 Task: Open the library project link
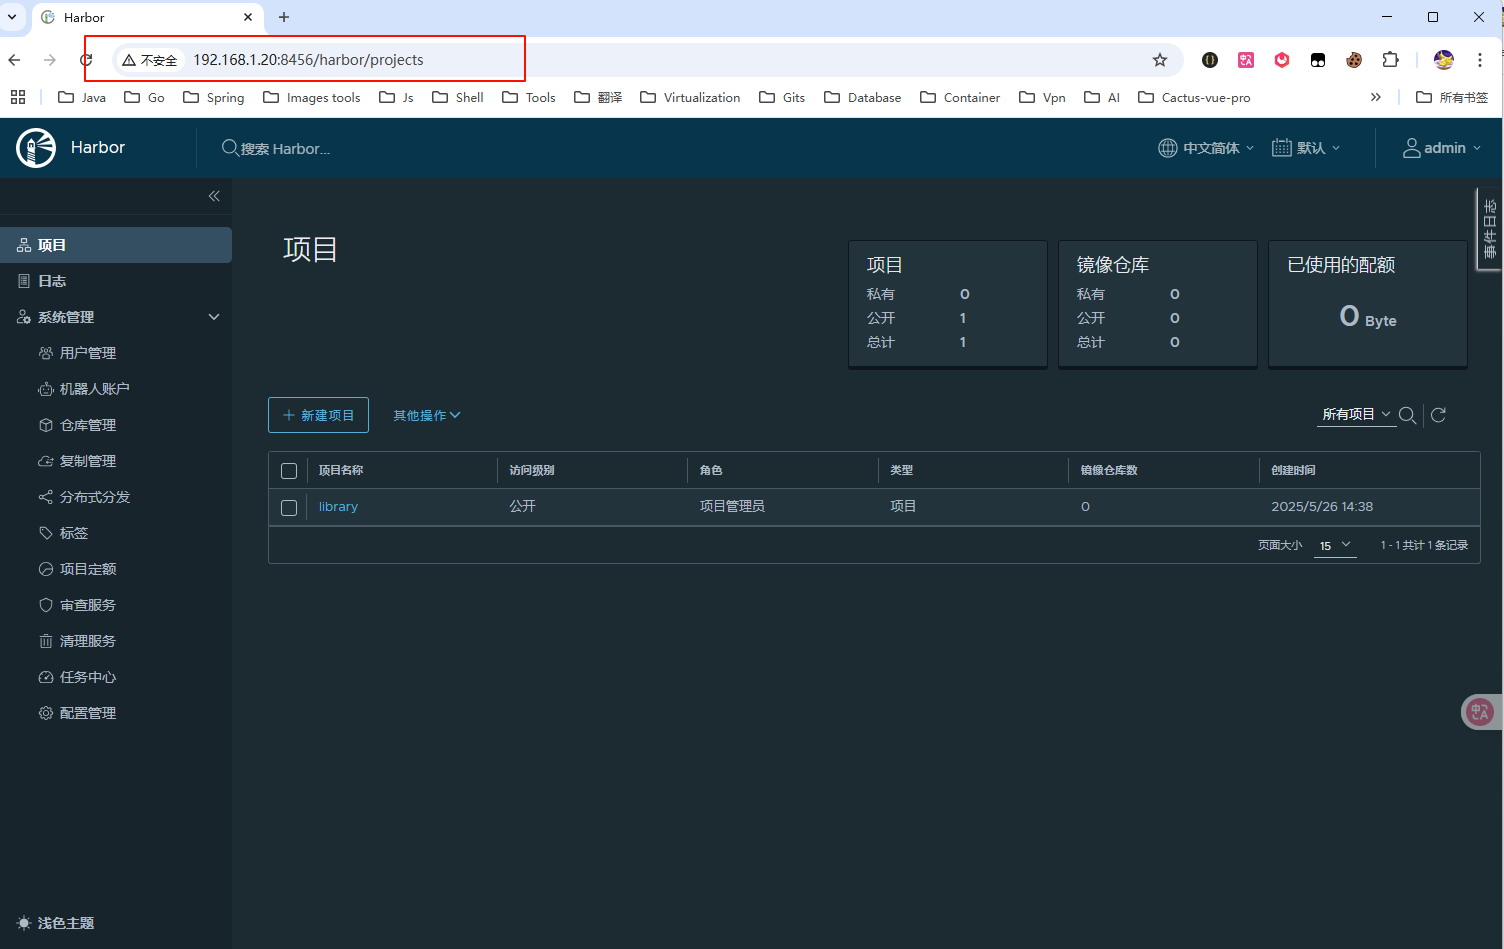(x=338, y=507)
